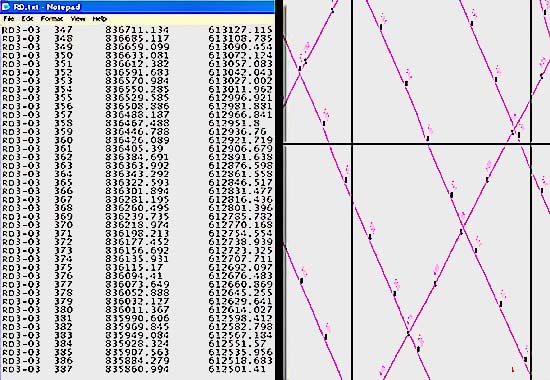Click the small red marker on the map

pyautogui.click(x=513, y=369)
